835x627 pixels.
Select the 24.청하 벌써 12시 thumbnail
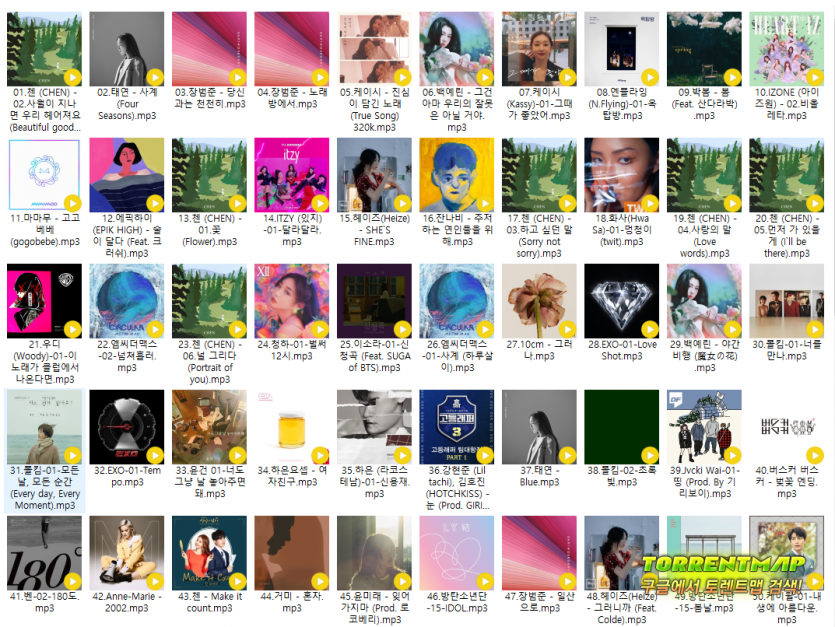coord(291,301)
